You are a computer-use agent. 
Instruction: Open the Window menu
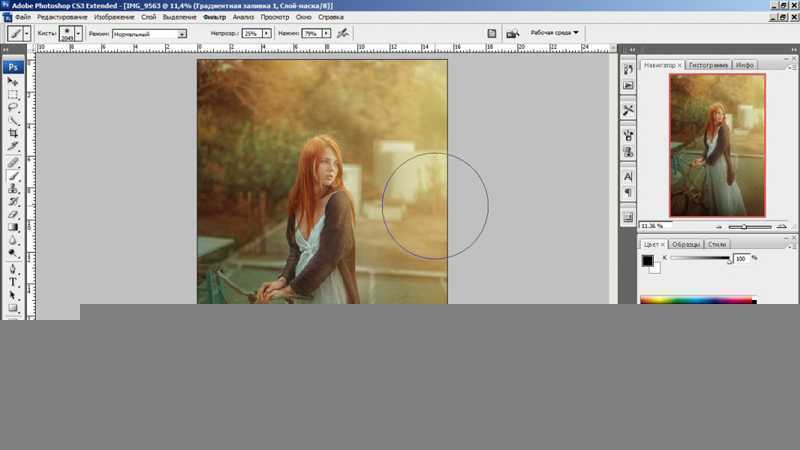(x=304, y=17)
